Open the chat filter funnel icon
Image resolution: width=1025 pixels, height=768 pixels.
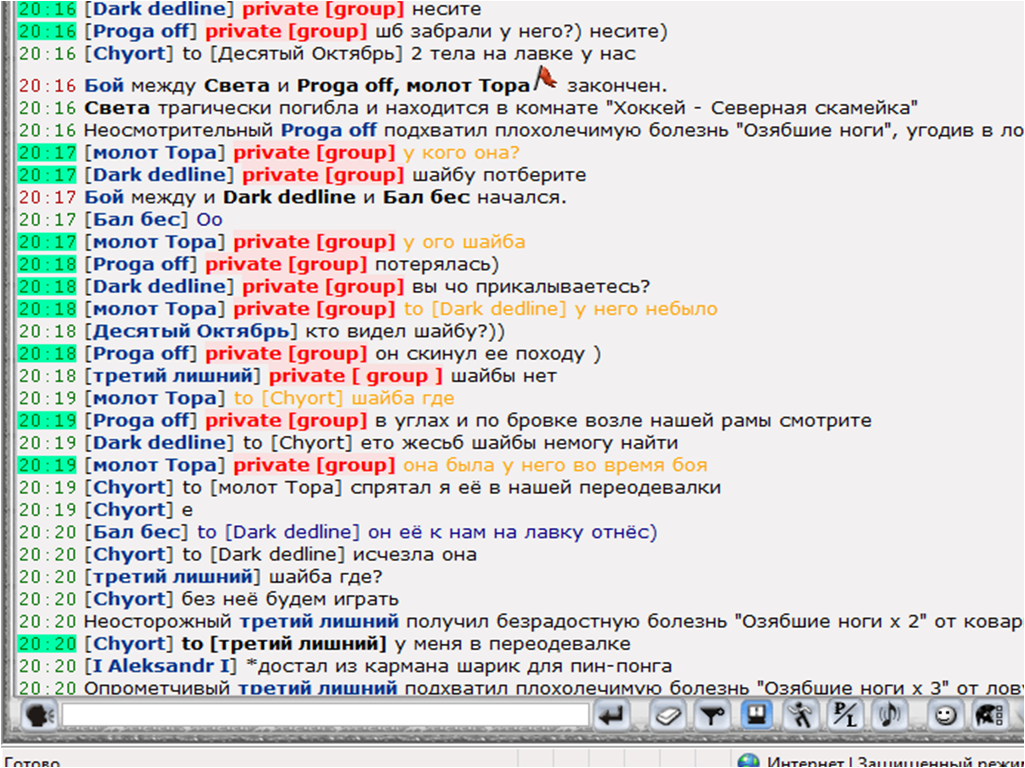[713, 716]
